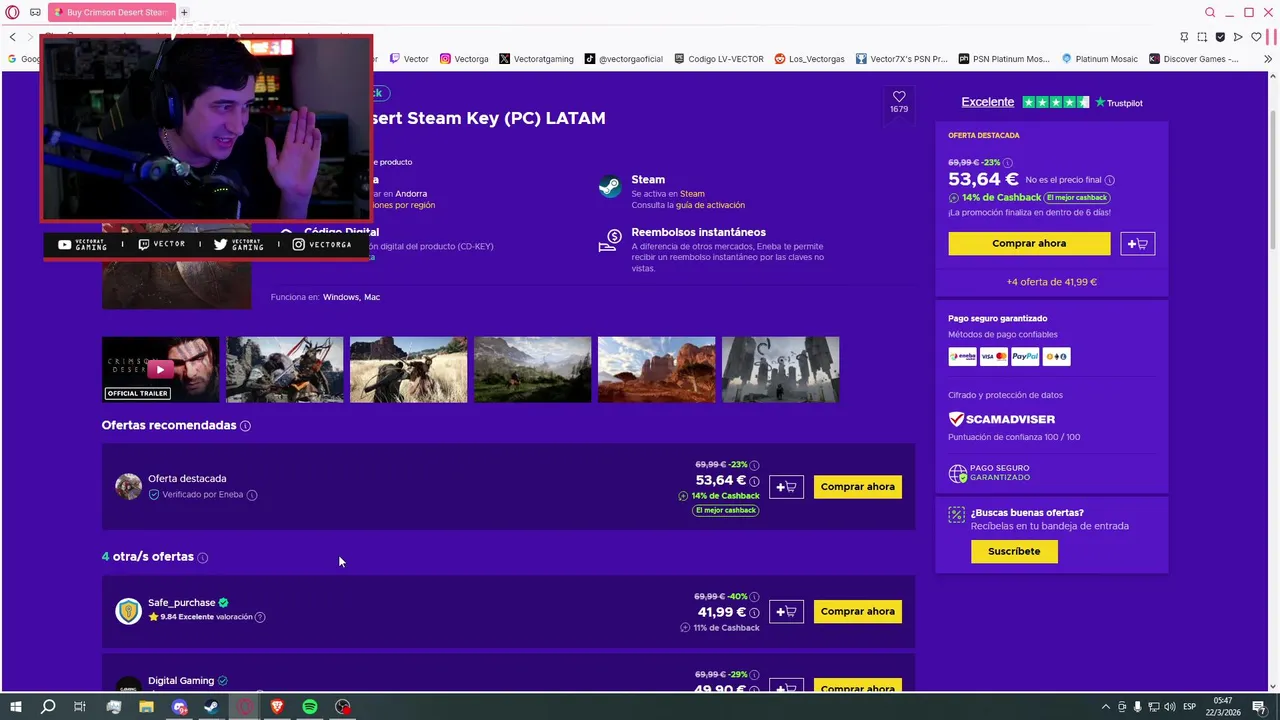Screen dimensions: 1280x720
Task: Open Opera tab search magnifier icon
Action: click(x=1210, y=12)
